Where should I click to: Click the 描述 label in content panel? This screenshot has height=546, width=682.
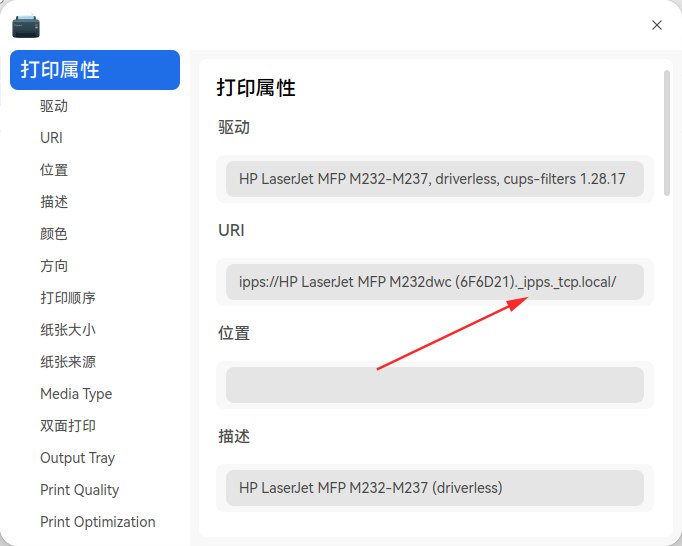pyautogui.click(x=234, y=436)
